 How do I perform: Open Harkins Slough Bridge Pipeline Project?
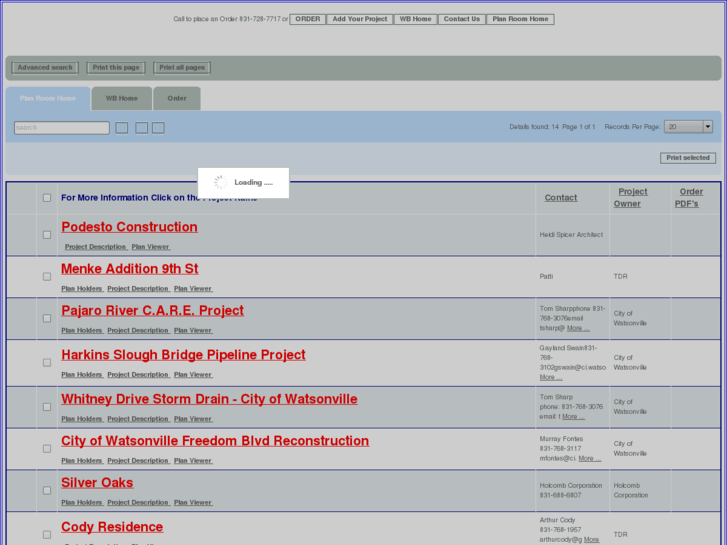[x=183, y=354]
